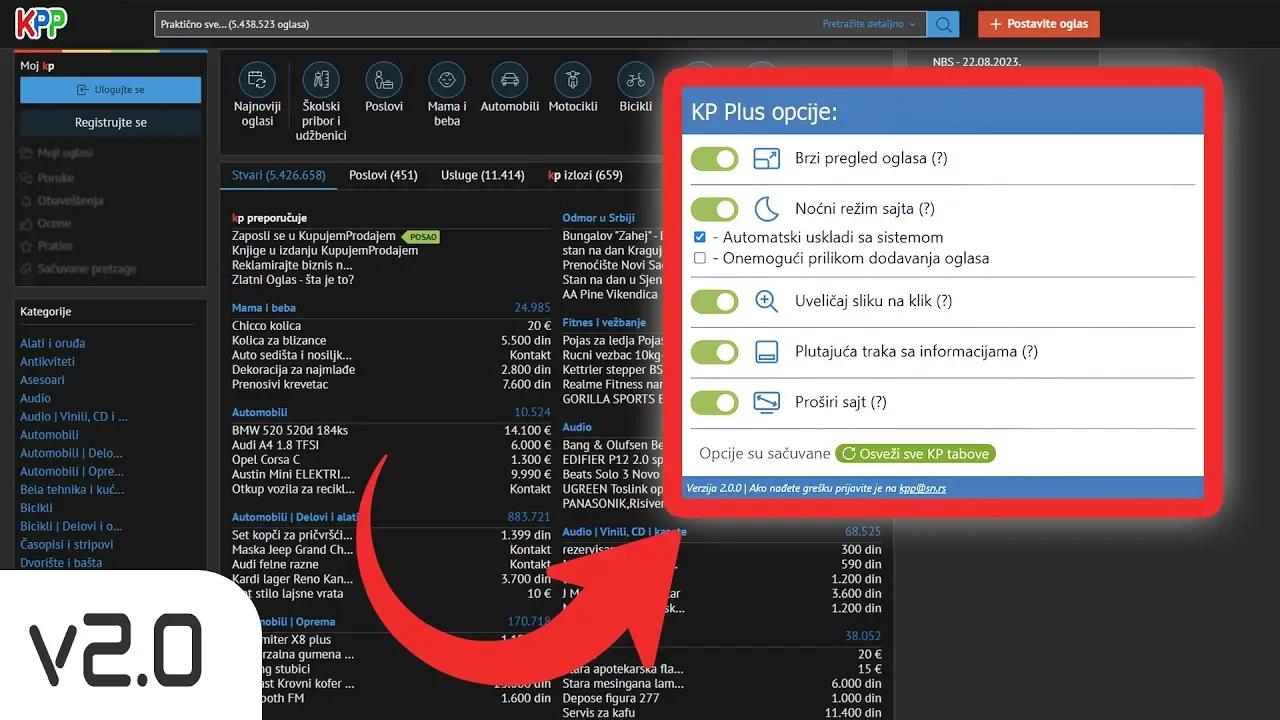This screenshot has height=720, width=1280.
Task: Open the Usluge (11.414) tab
Action: 482,175
